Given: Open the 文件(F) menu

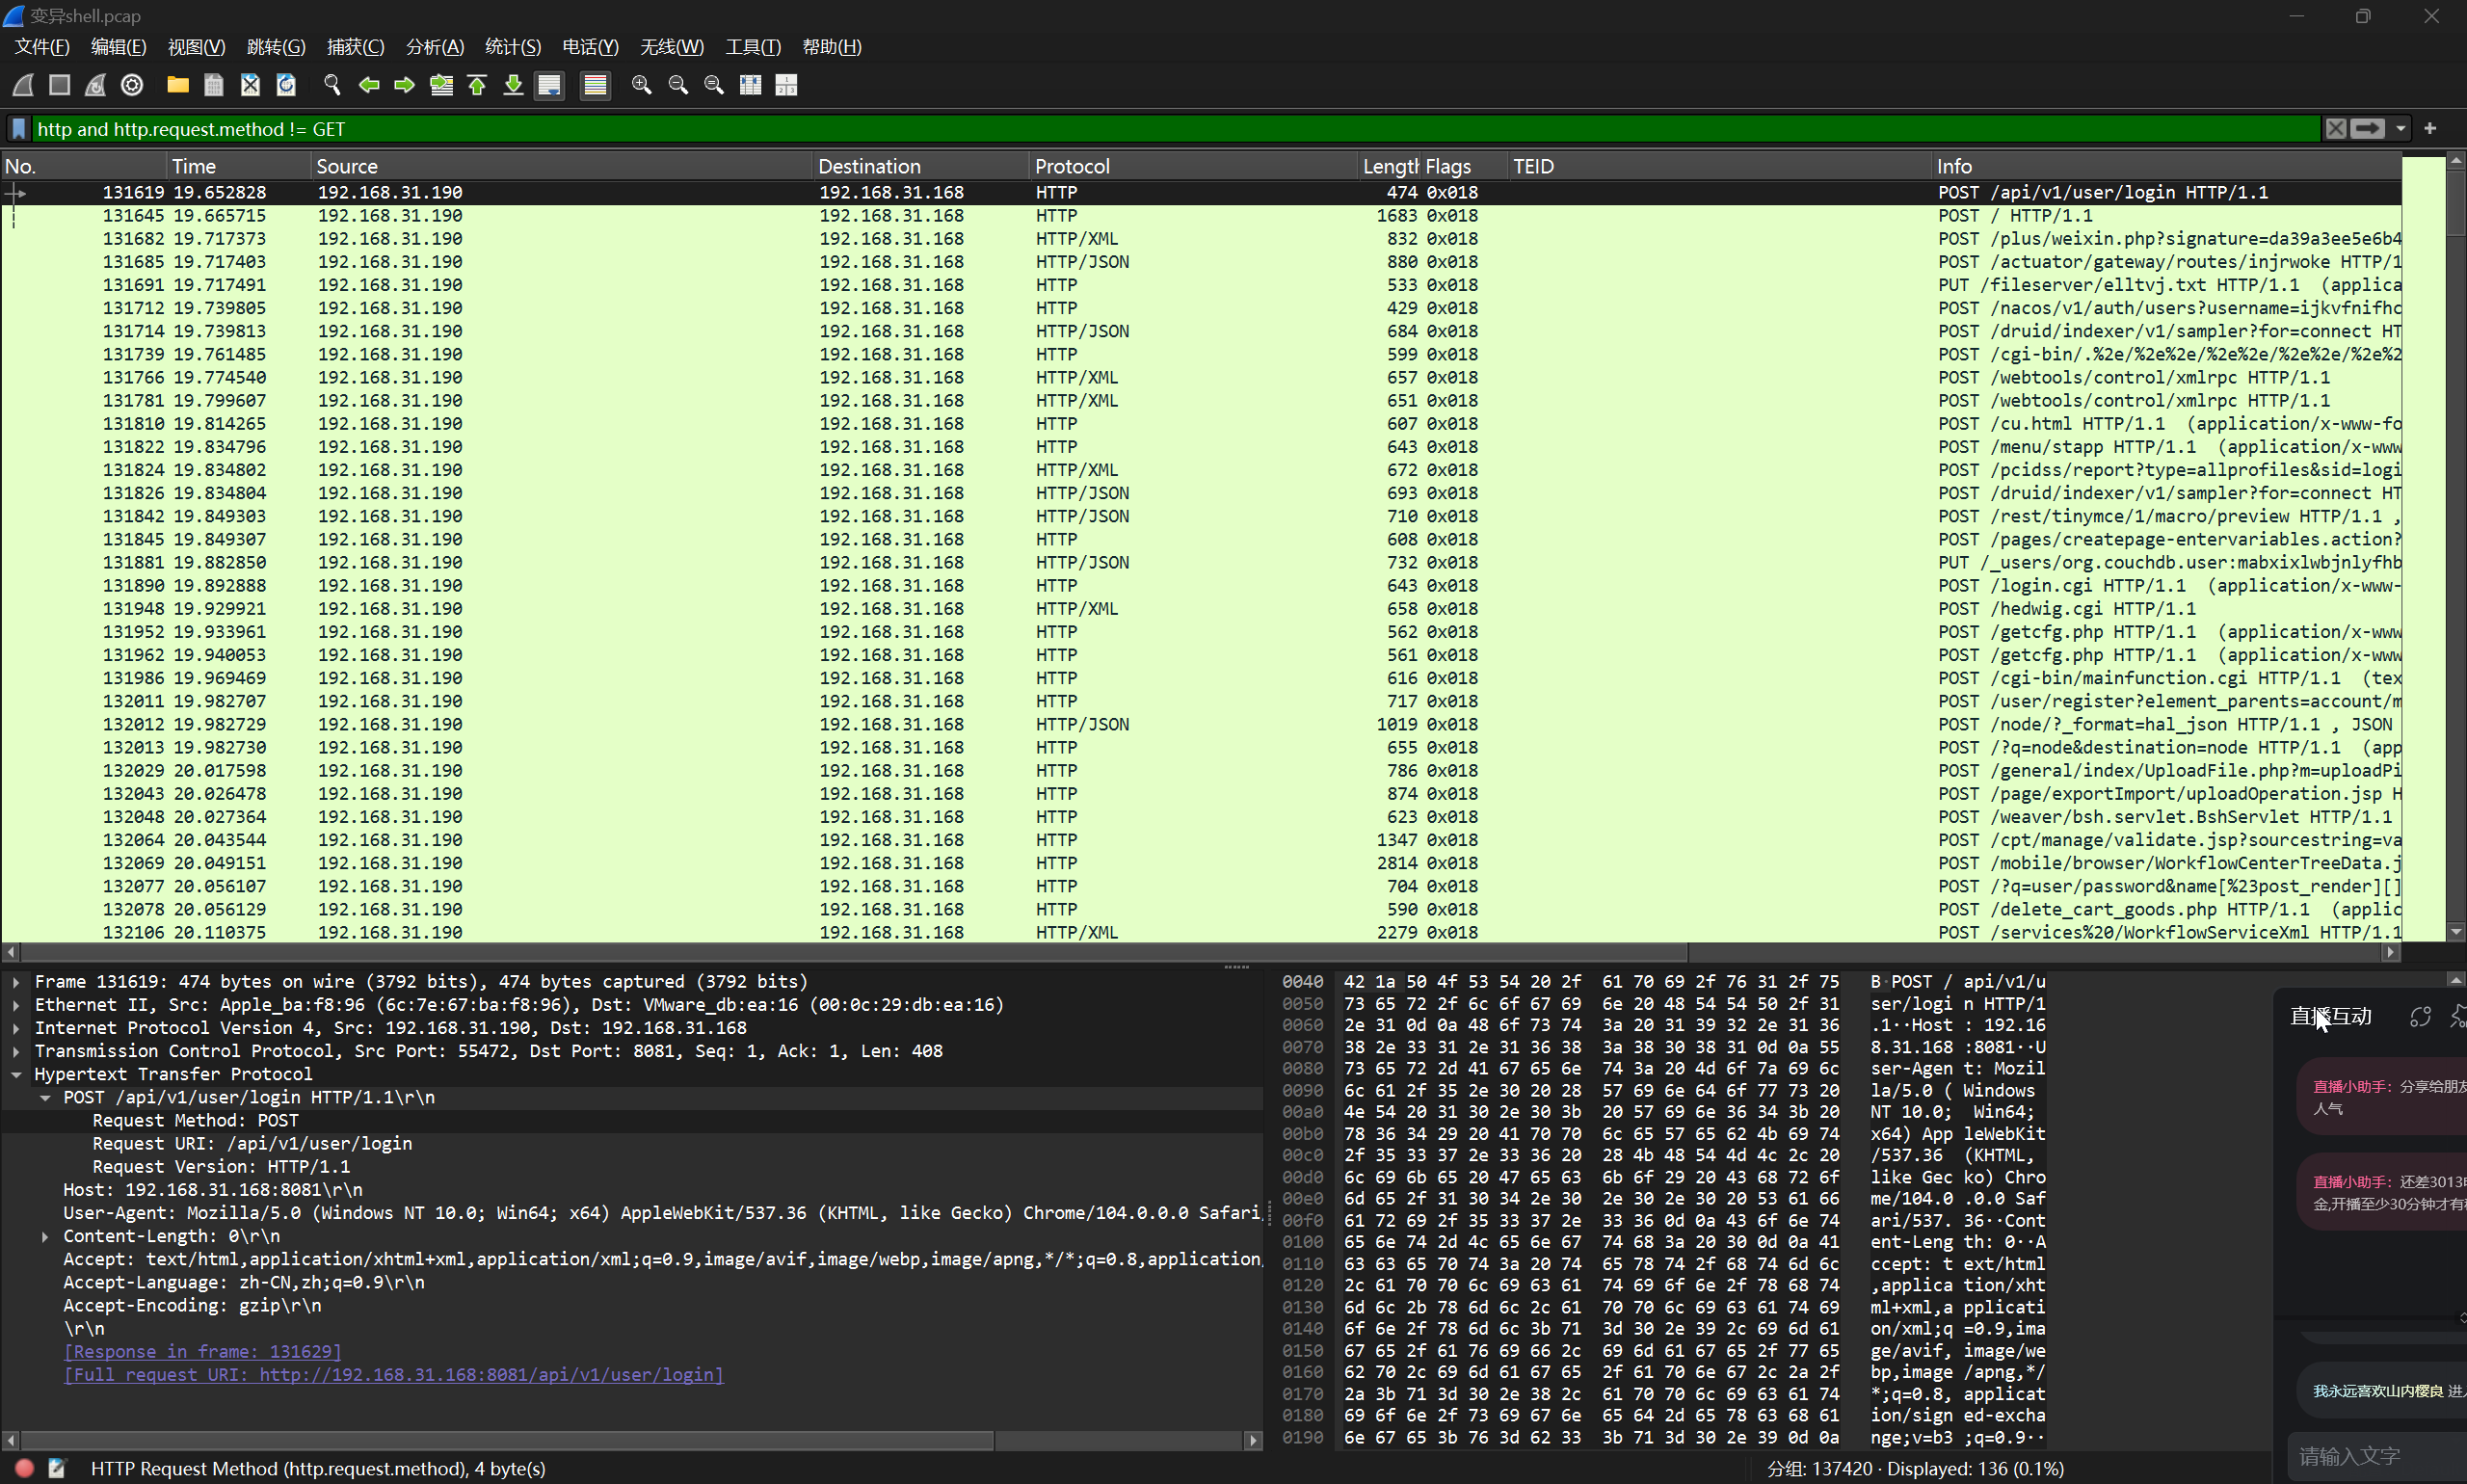Looking at the screenshot, I should click(x=42, y=47).
